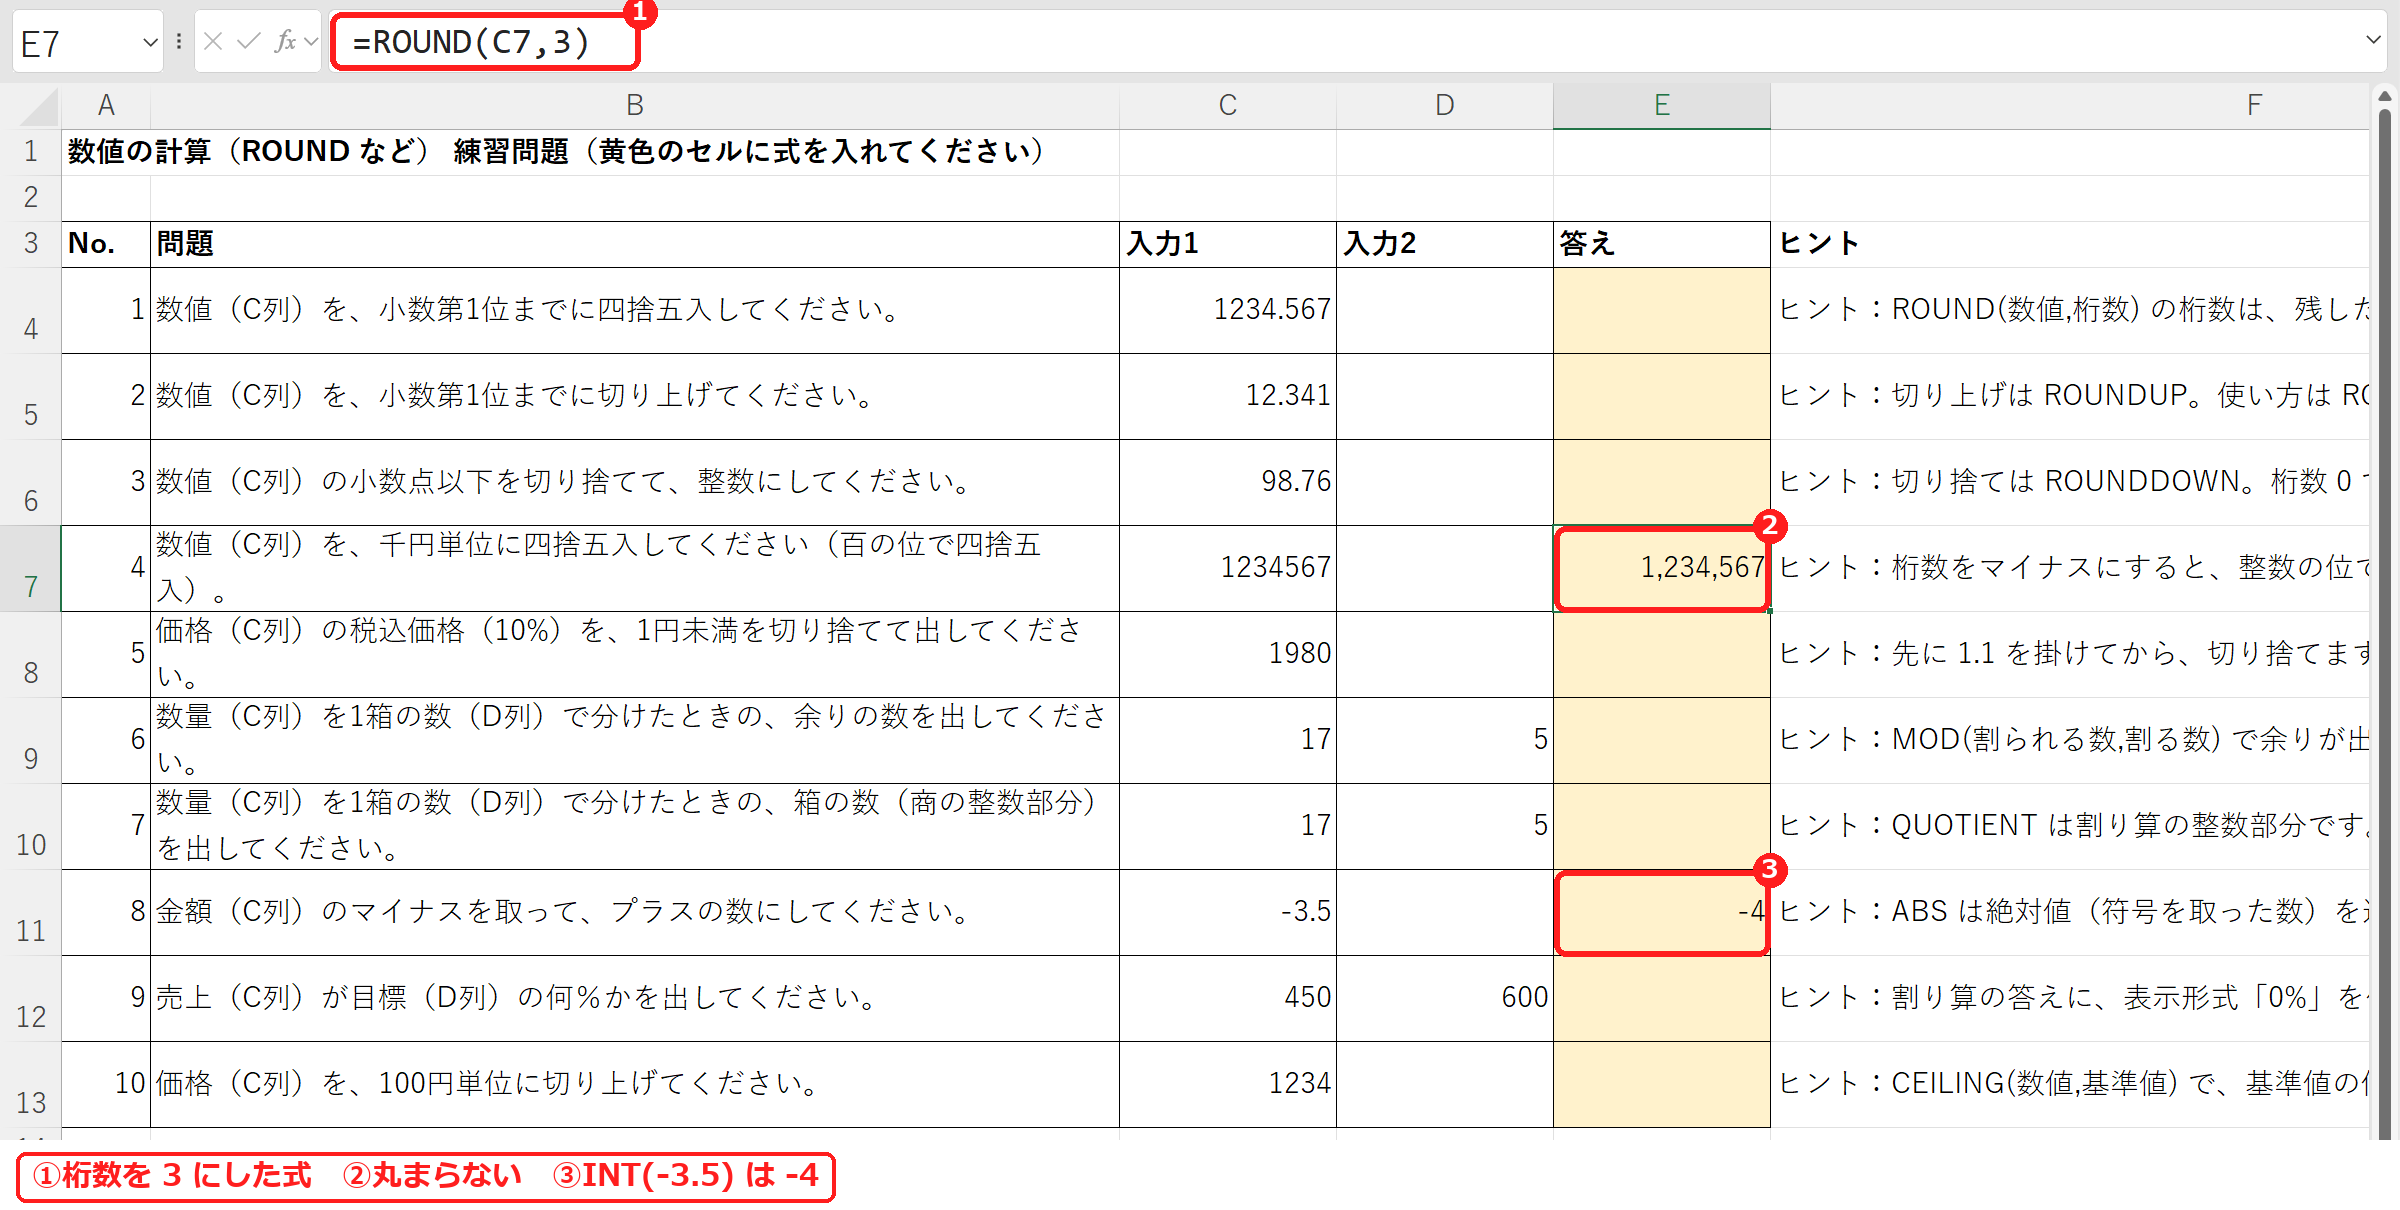The width and height of the screenshot is (2400, 1210).
Task: Click the input cell containing 1234567
Action: click(x=1228, y=568)
